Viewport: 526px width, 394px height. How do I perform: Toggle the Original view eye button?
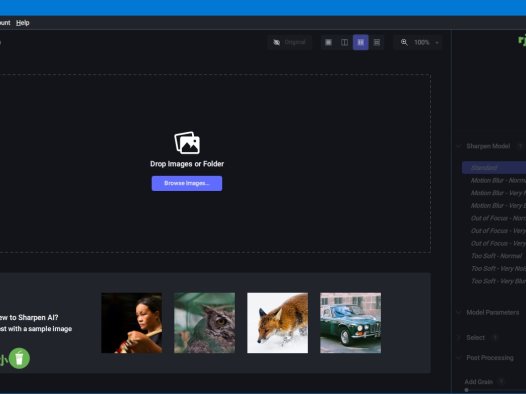pyautogui.click(x=289, y=42)
